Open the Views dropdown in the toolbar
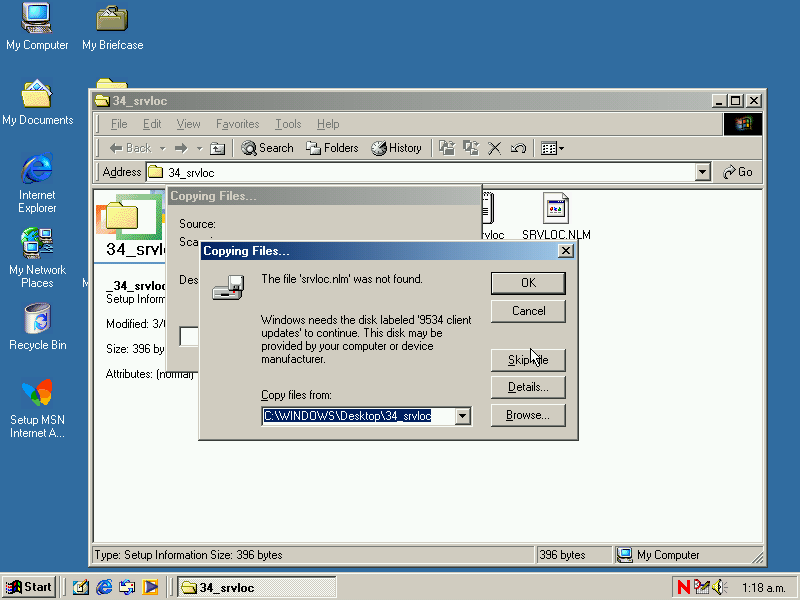 tap(552, 148)
